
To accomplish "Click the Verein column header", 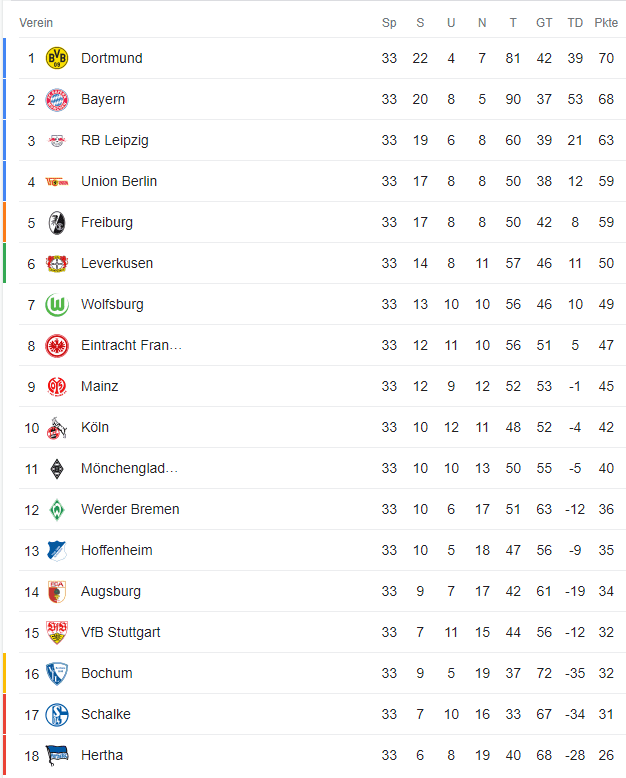I will click(x=36, y=23).
